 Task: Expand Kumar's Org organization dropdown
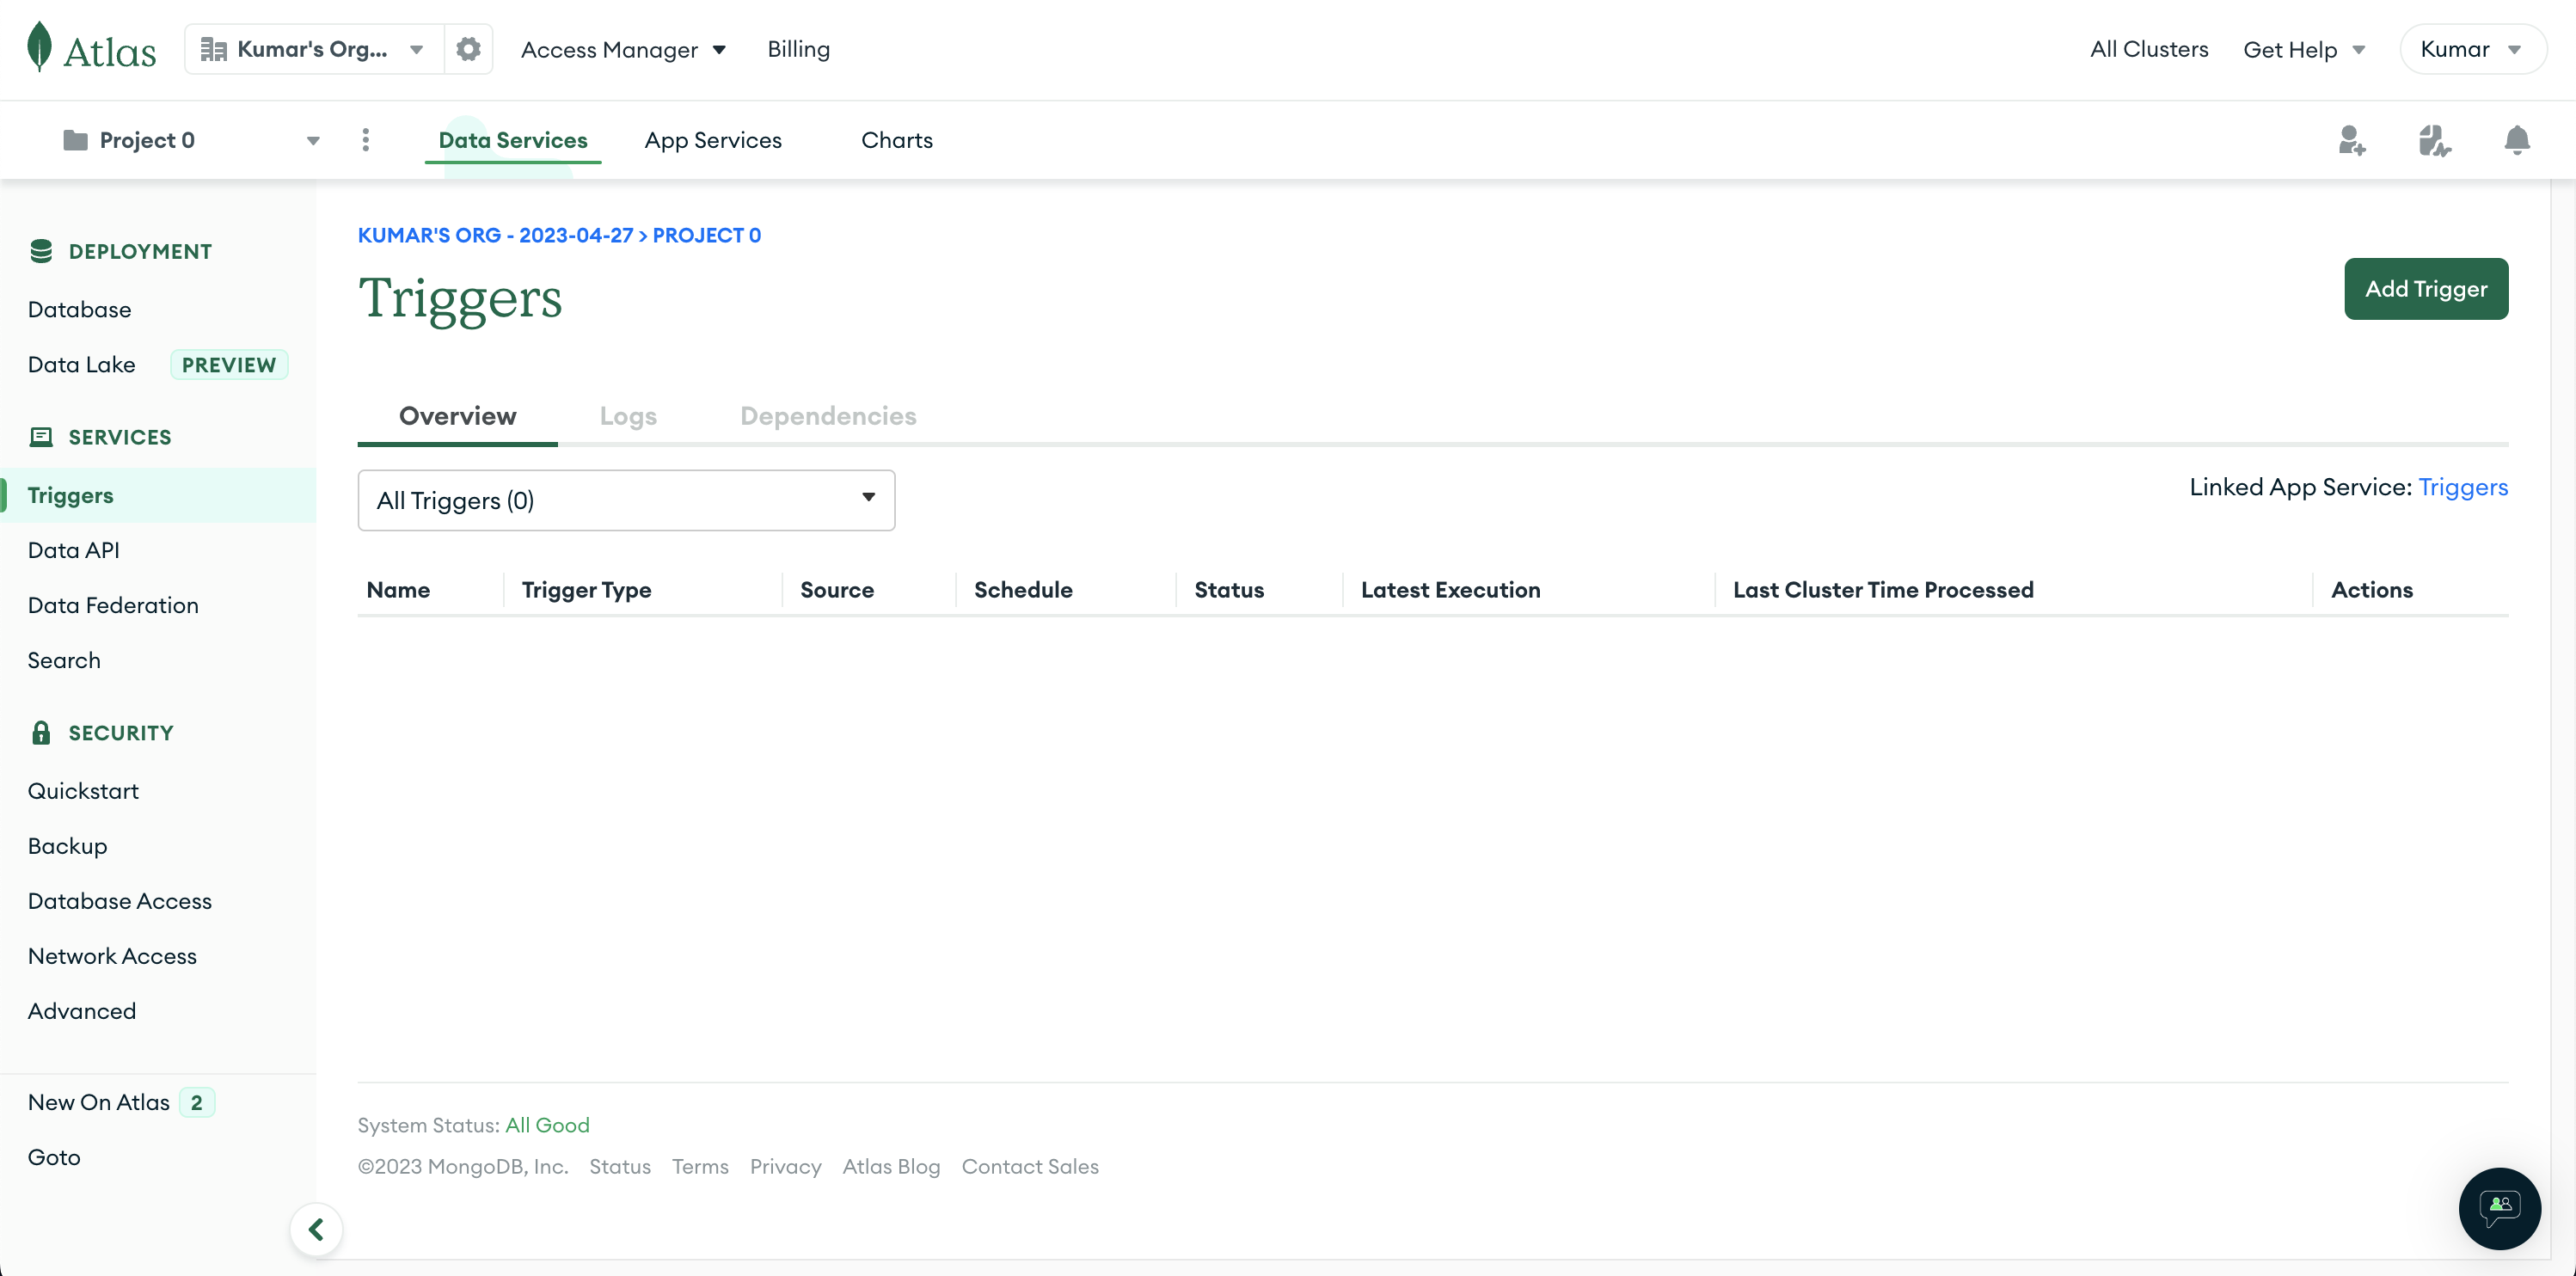click(315, 49)
